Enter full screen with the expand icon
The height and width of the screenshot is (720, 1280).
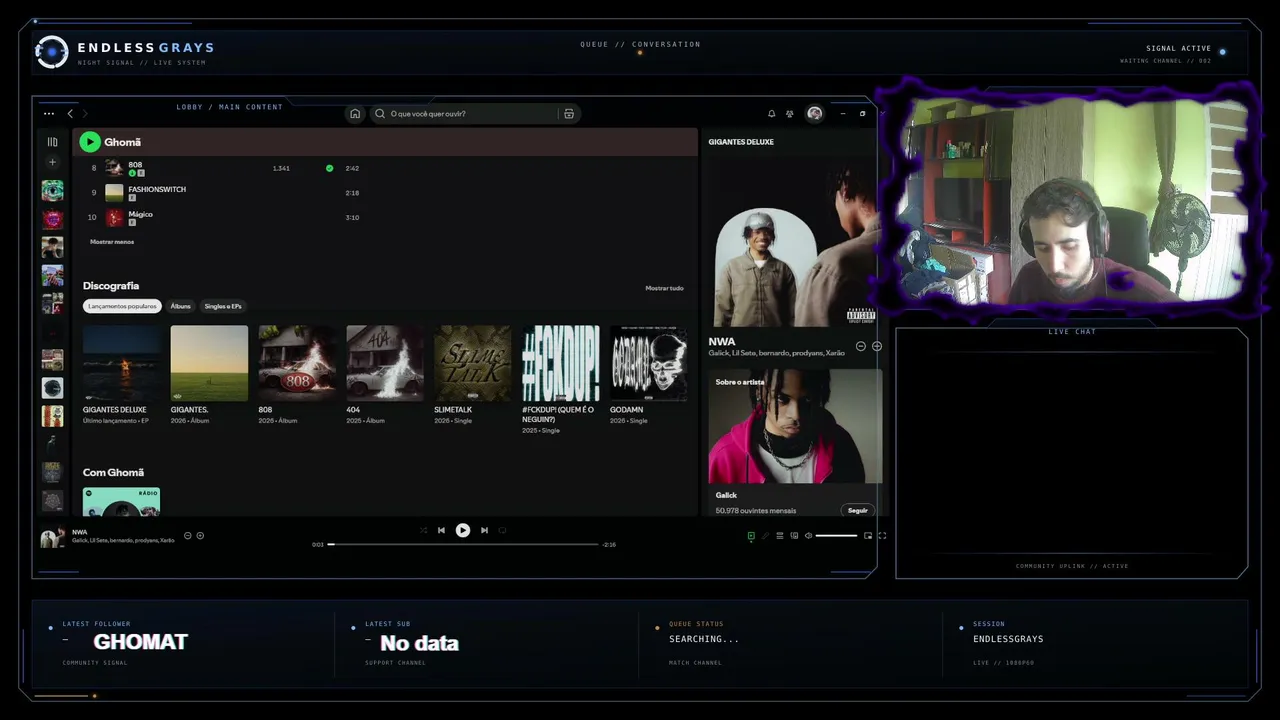point(882,536)
